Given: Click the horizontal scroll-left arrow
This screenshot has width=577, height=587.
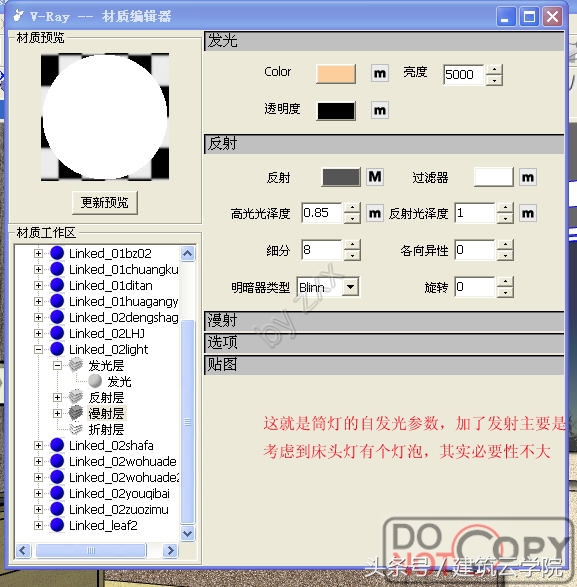Looking at the screenshot, I should pyautogui.click(x=23, y=550).
